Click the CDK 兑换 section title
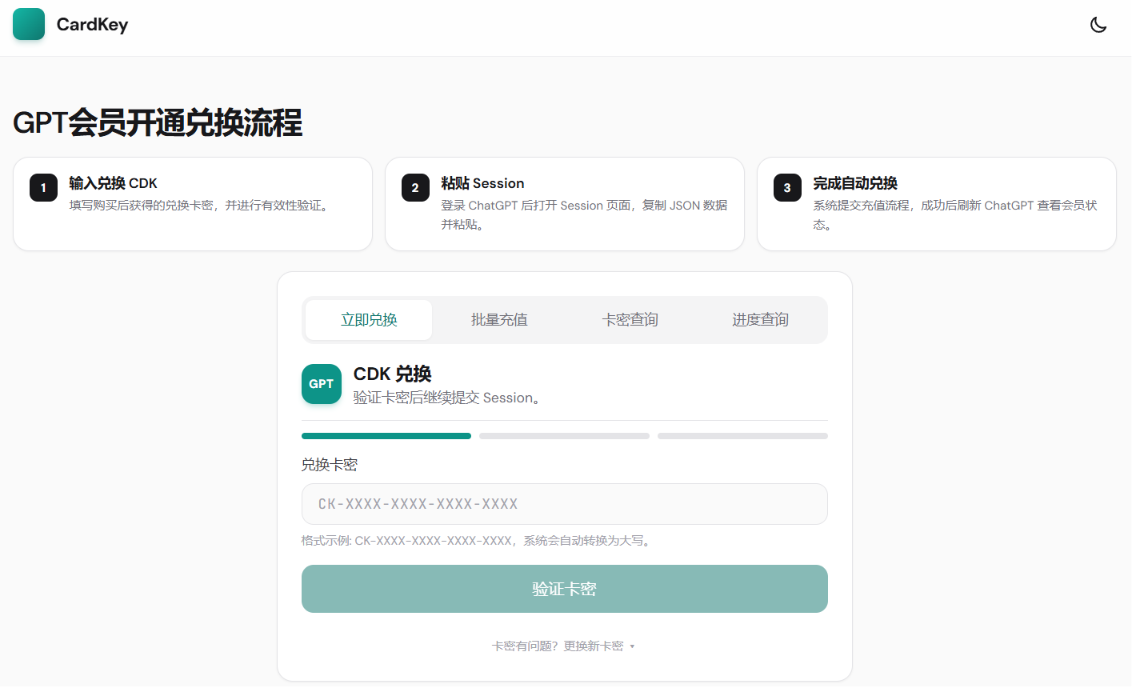The image size is (1132, 687). click(x=392, y=374)
